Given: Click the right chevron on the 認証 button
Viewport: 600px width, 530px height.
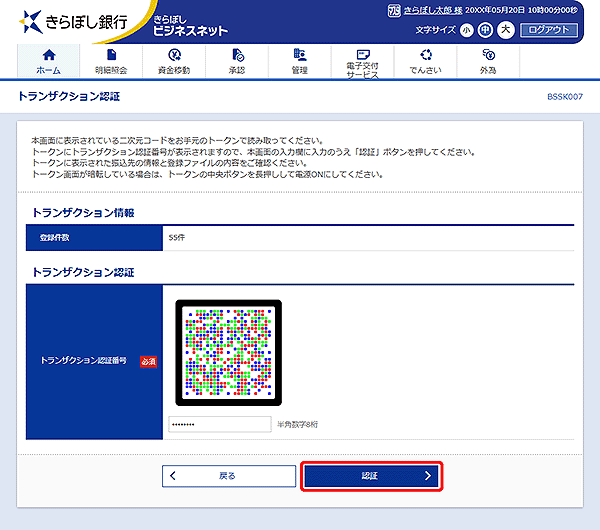Looking at the screenshot, I should (428, 476).
